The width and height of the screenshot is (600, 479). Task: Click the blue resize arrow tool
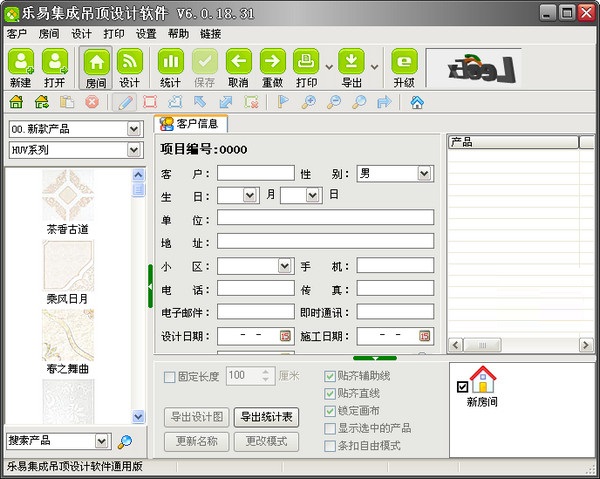click(x=226, y=102)
